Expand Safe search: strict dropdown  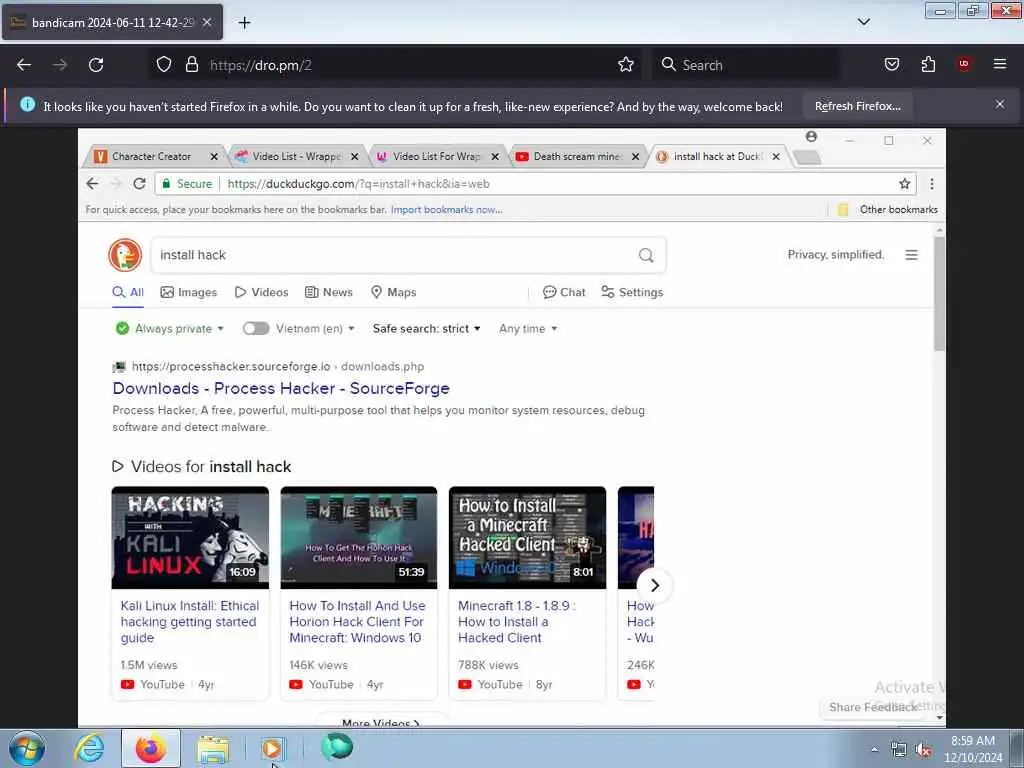[426, 328]
